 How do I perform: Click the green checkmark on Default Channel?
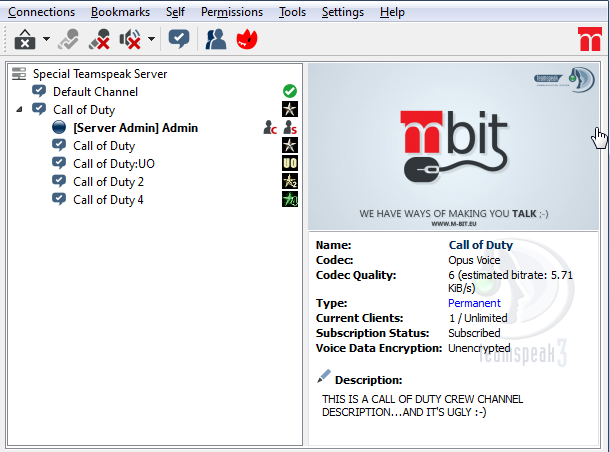[x=290, y=91]
